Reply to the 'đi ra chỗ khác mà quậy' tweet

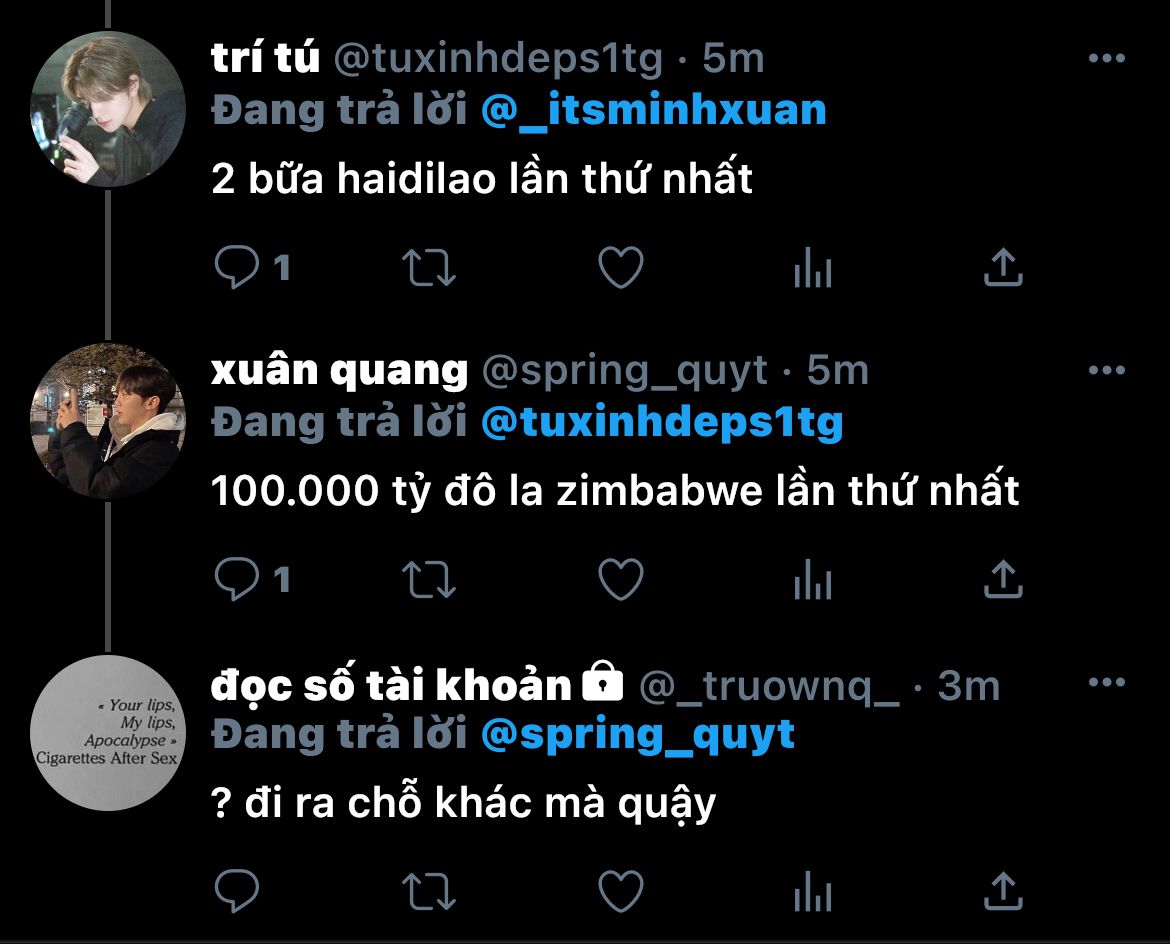click(x=237, y=891)
